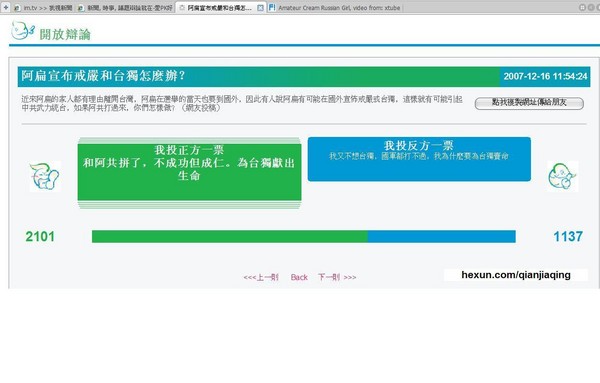Open the next debate via 下一則 >>>
600x383 pixels.
337,277
